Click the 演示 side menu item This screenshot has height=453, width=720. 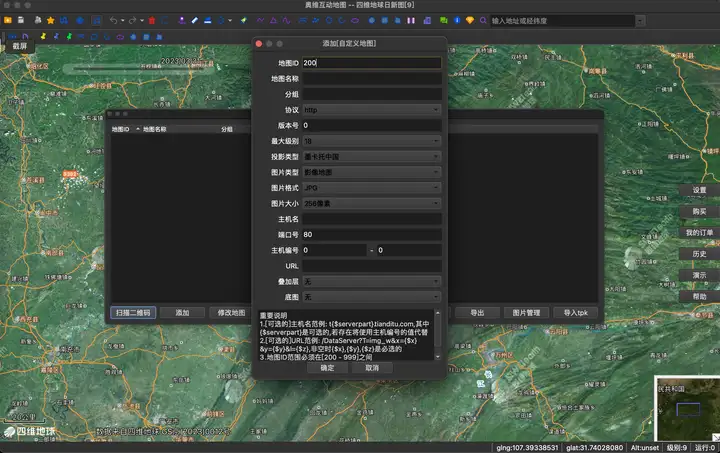pos(699,275)
